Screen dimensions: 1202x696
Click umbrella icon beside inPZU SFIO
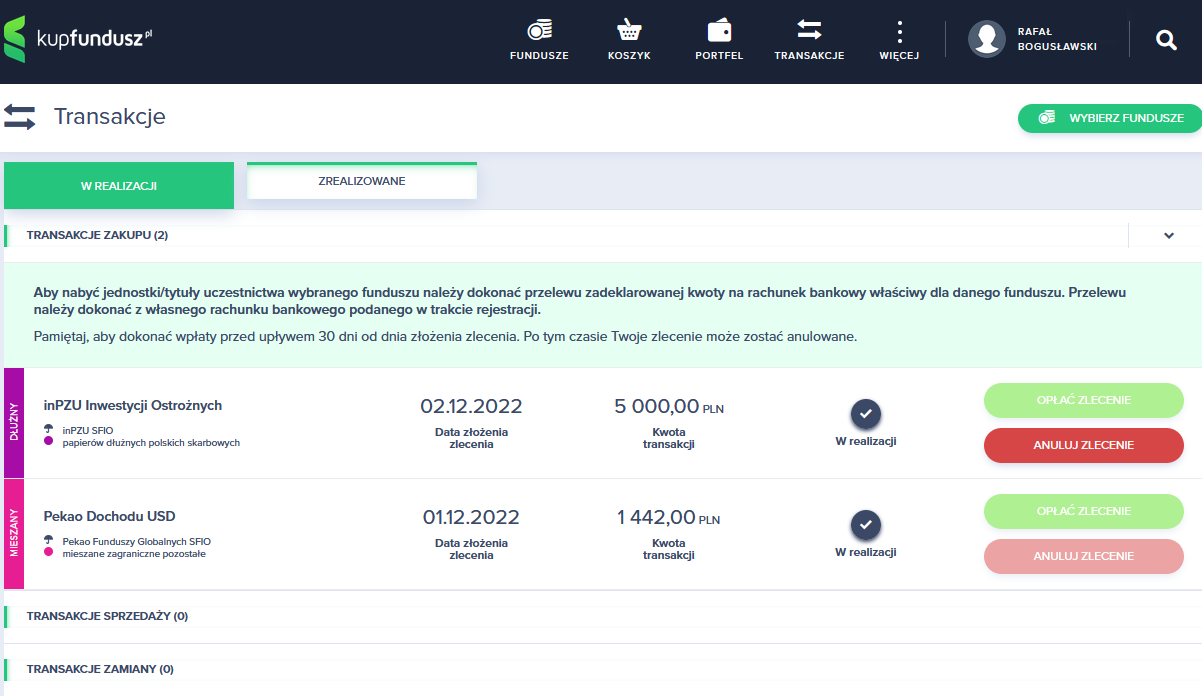click(48, 428)
